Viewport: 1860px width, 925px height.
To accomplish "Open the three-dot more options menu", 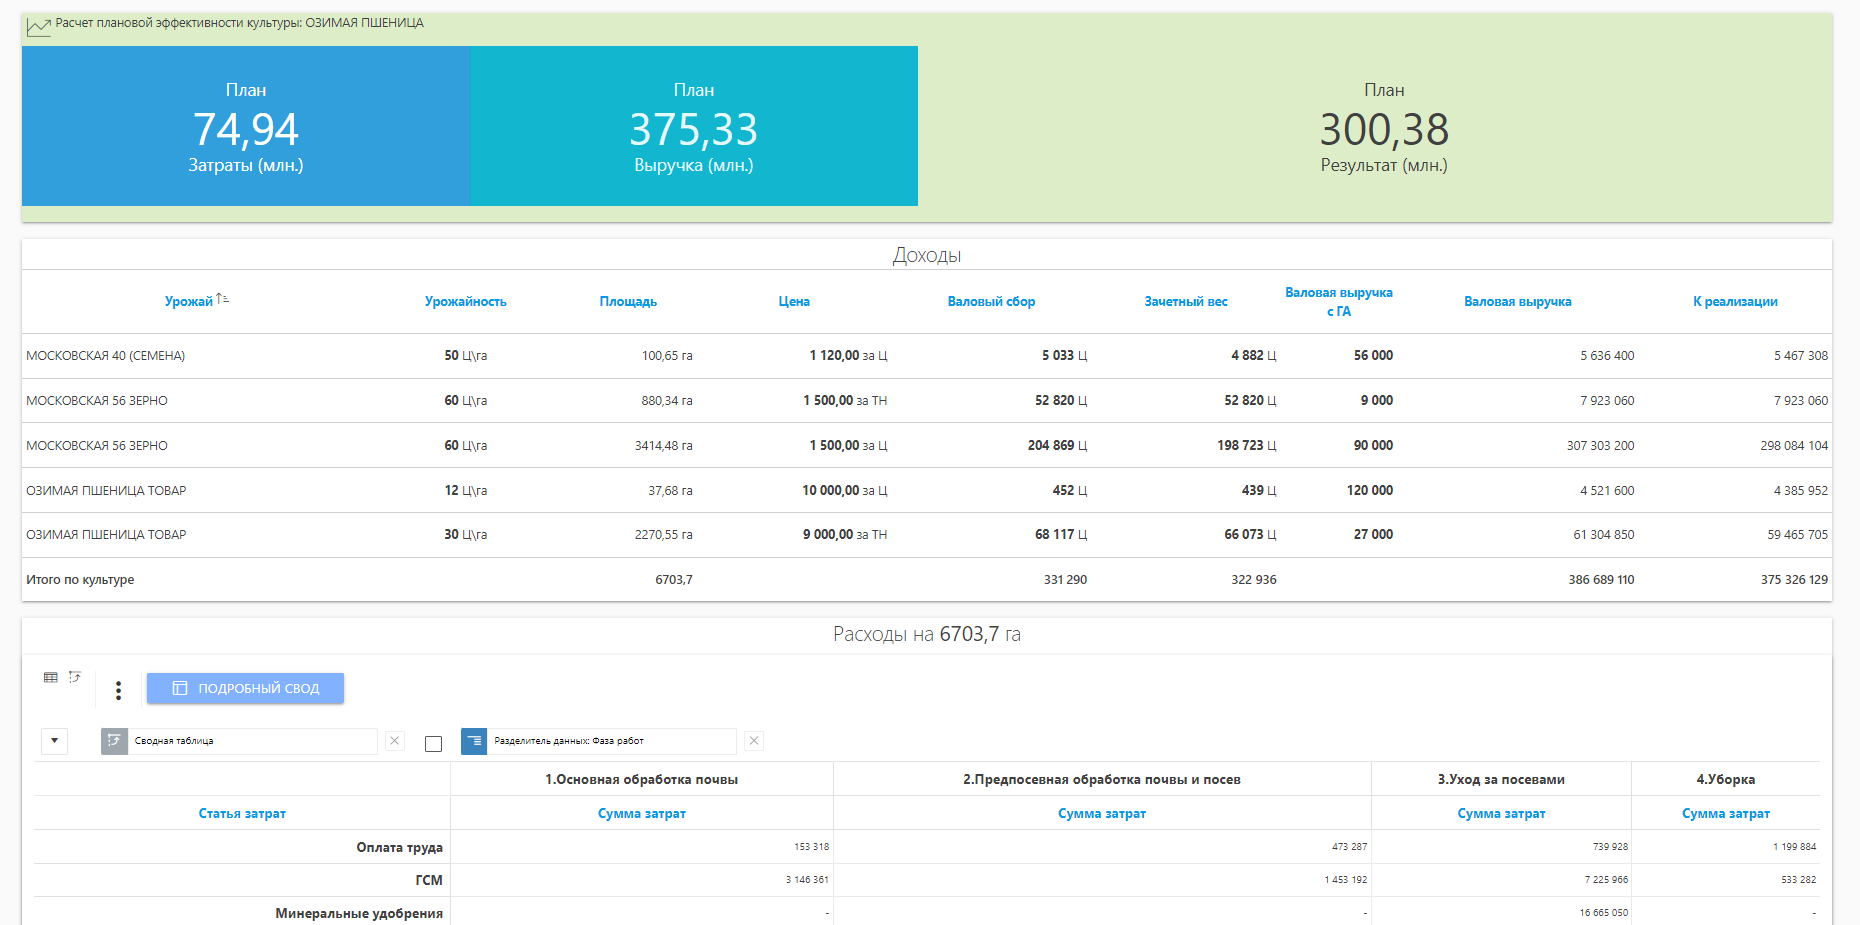I will 118,690.
